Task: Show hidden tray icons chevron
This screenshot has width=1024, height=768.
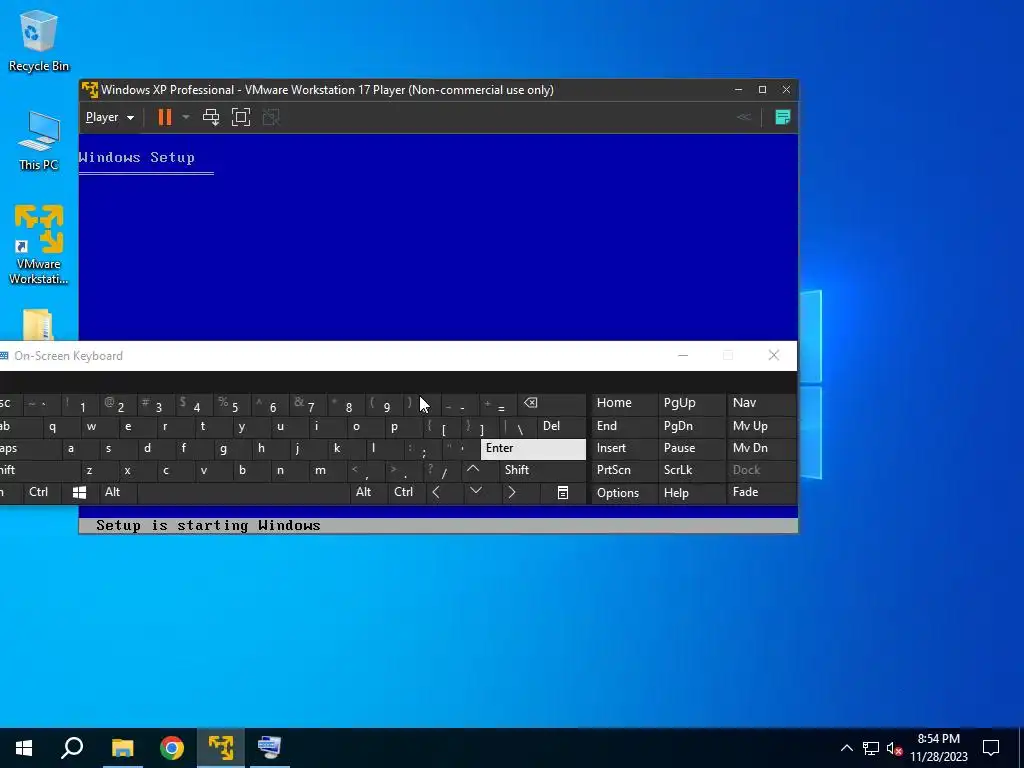Action: 846,748
